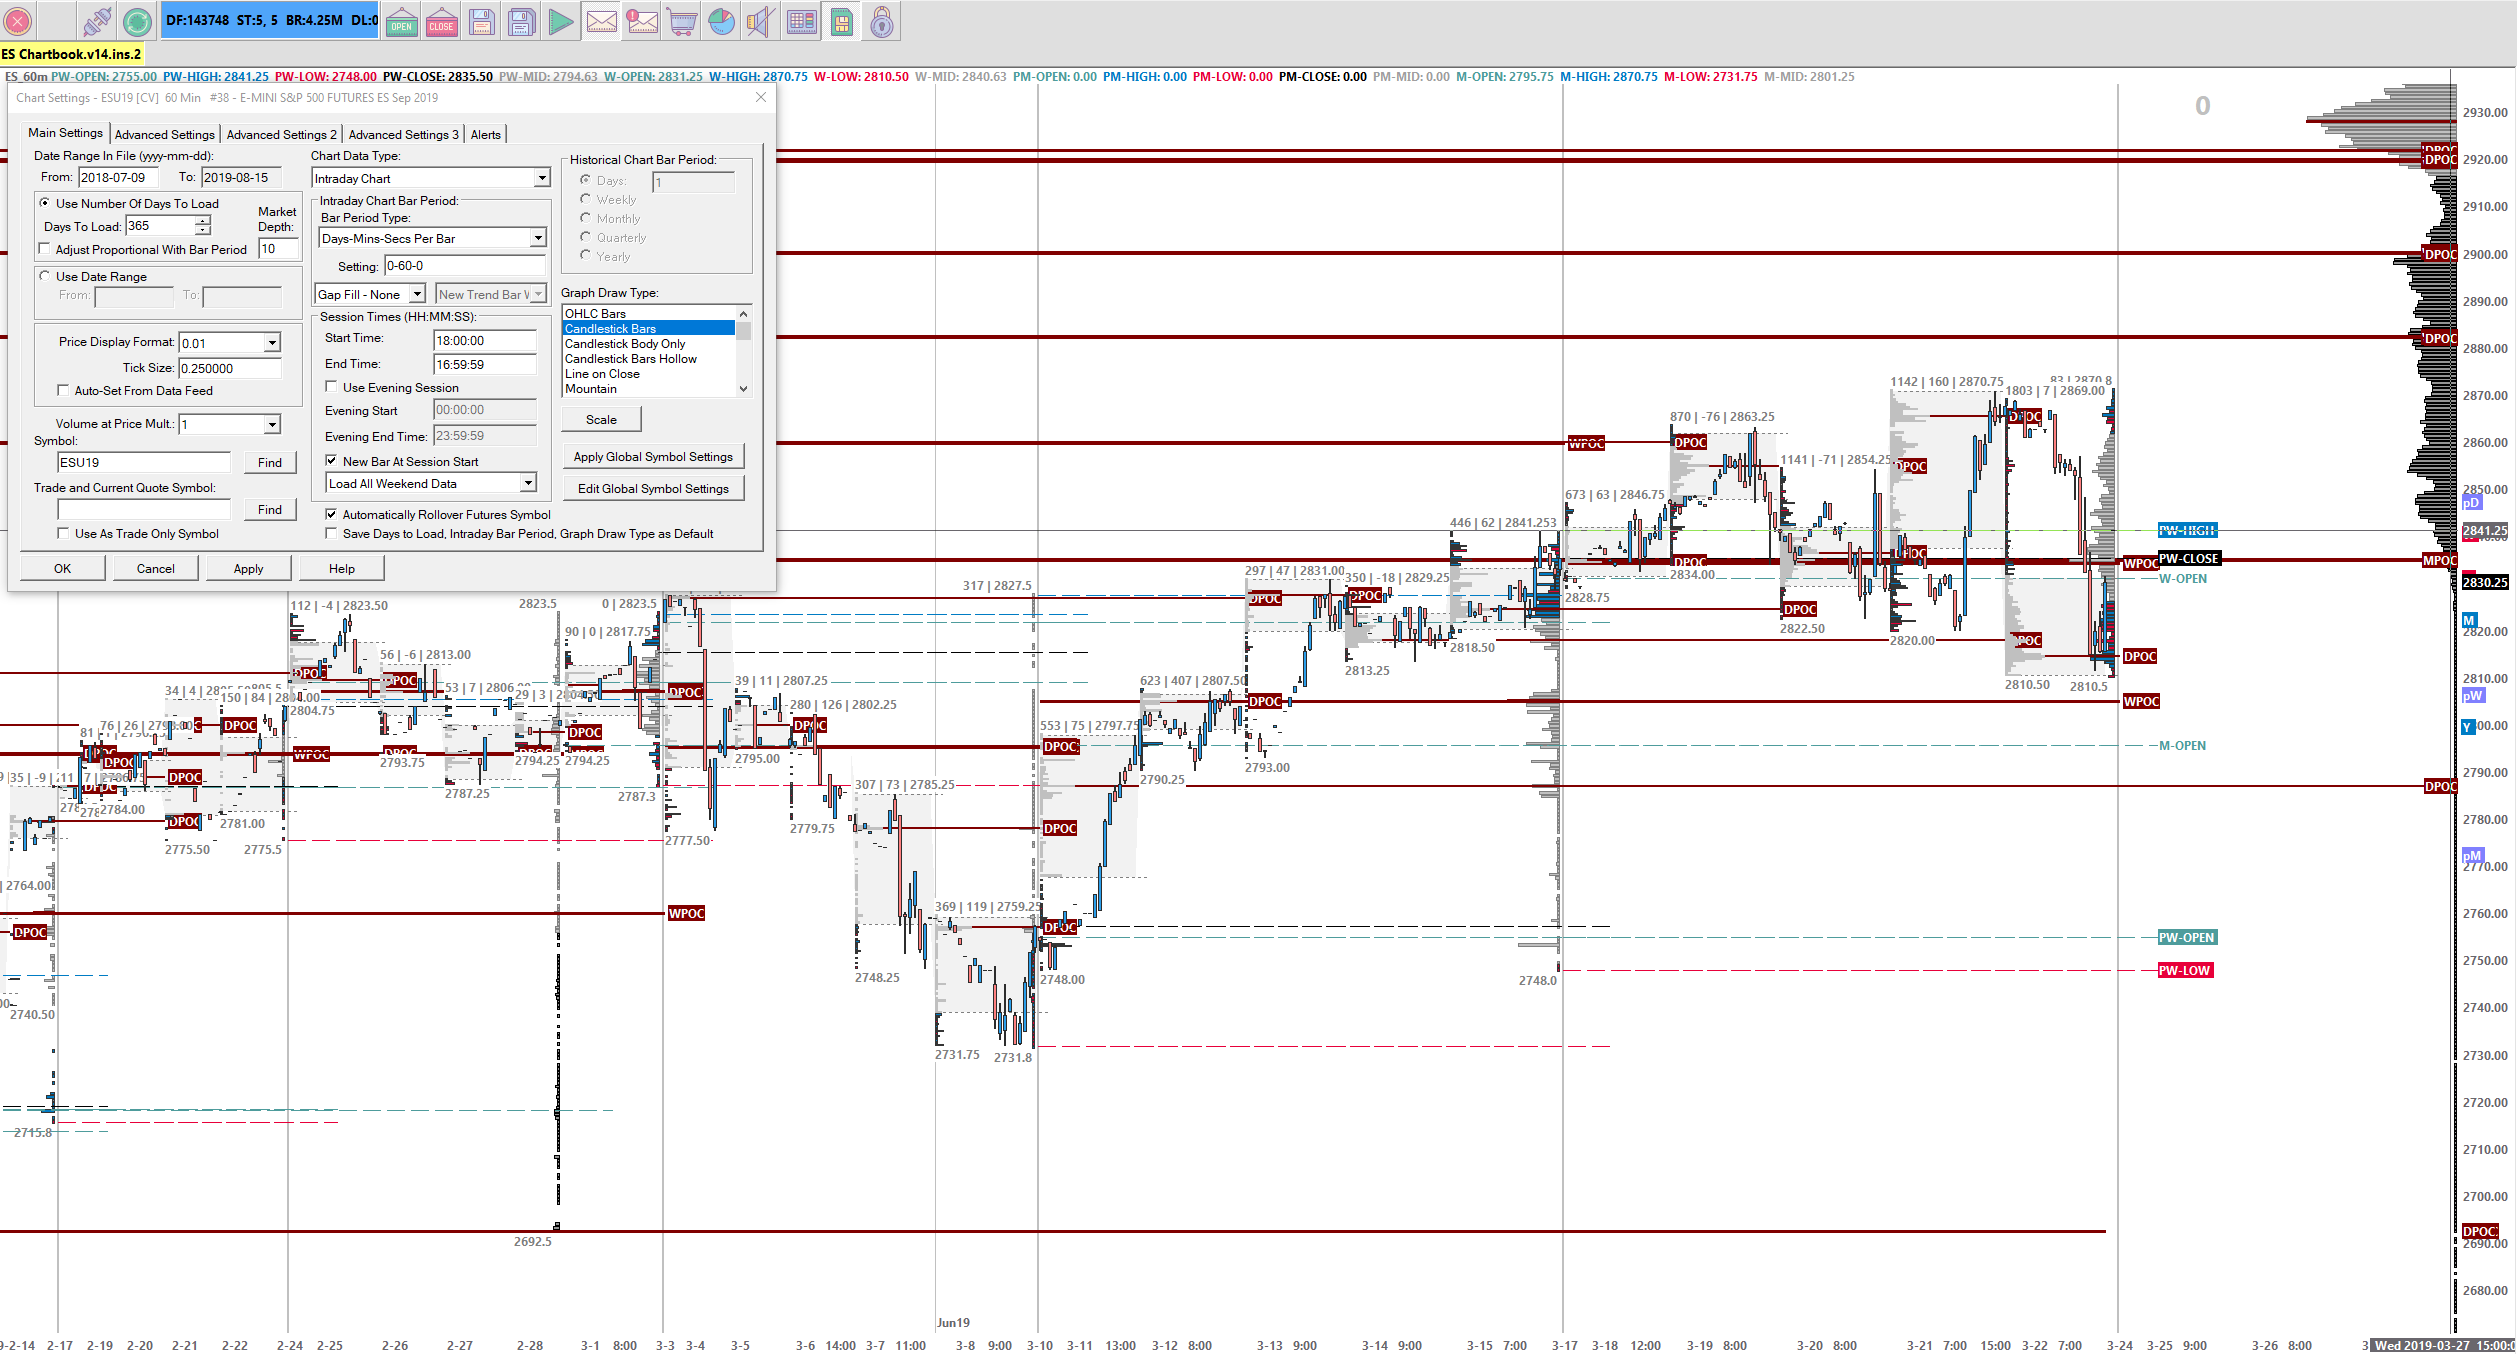Click the Start Time input field
This screenshot has width=2517, height=1354.
tap(484, 340)
